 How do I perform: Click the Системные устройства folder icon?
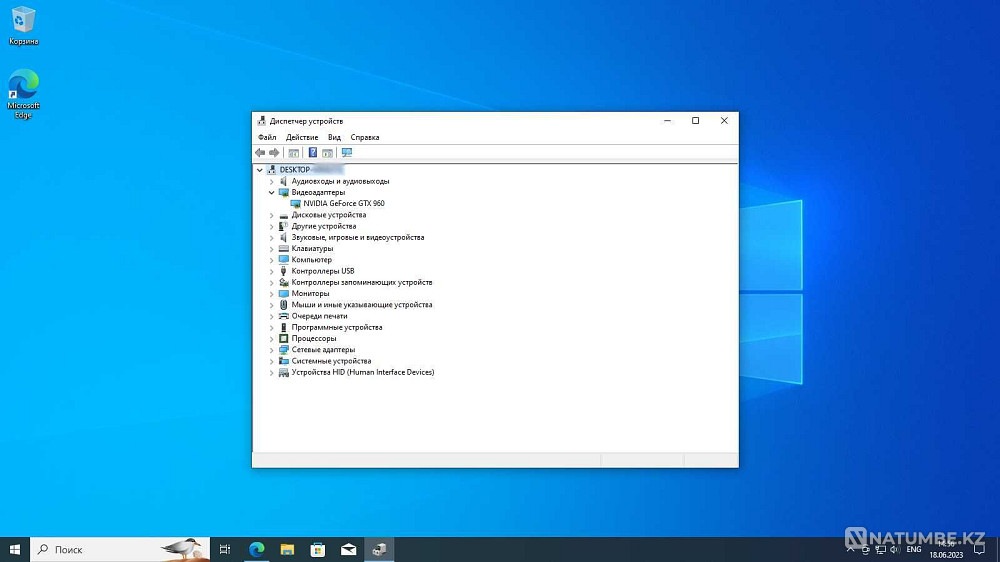[x=284, y=361]
